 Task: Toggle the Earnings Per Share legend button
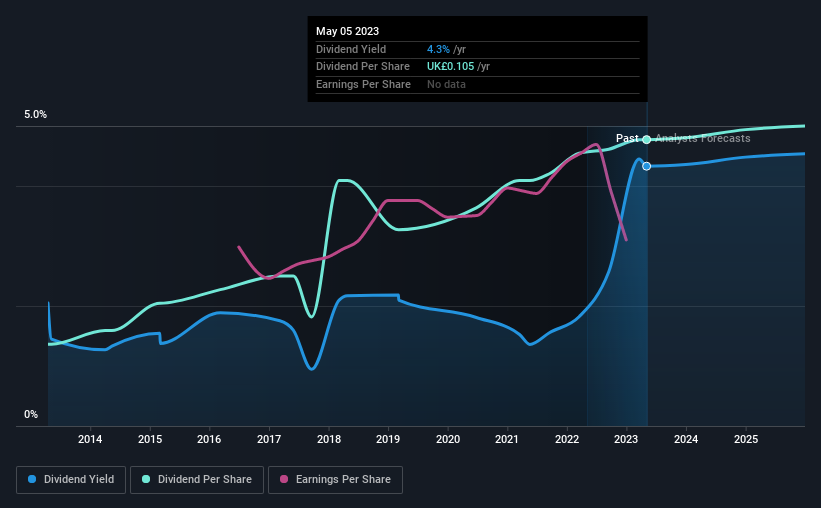[335, 480]
